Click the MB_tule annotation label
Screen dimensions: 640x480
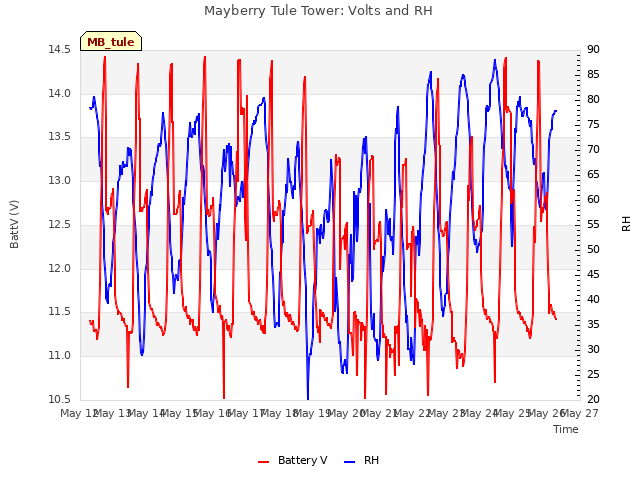point(111,41)
